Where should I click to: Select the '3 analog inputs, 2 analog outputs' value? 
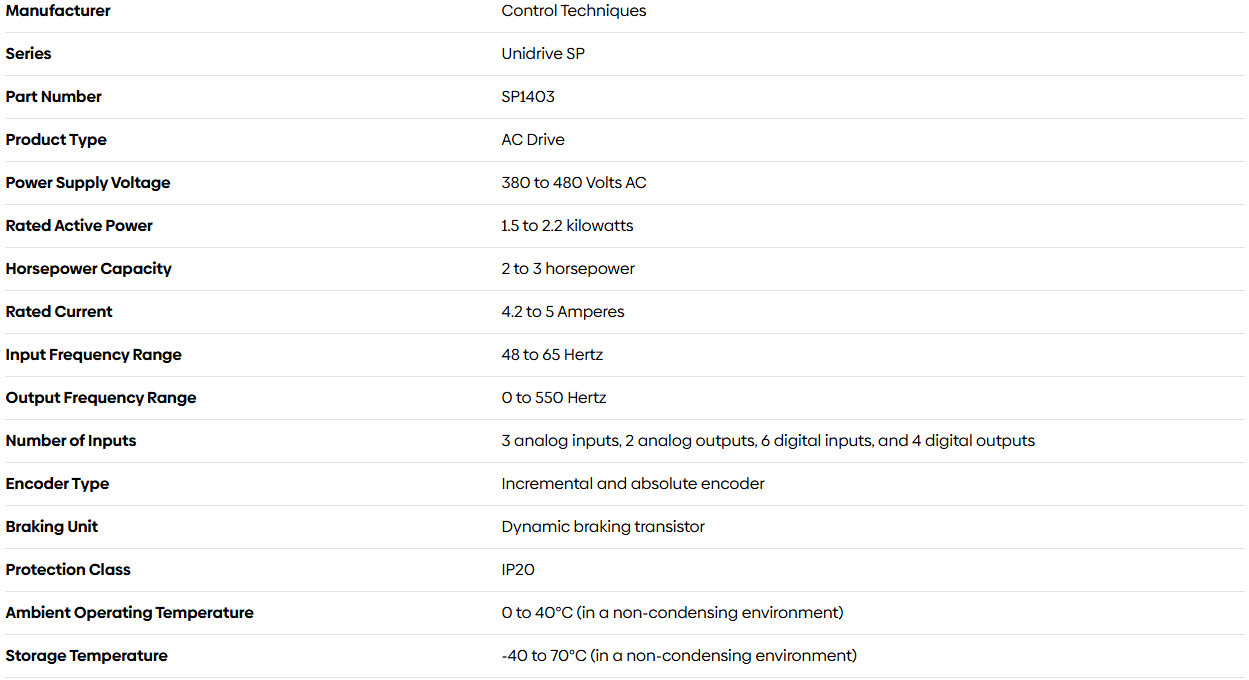[768, 441]
